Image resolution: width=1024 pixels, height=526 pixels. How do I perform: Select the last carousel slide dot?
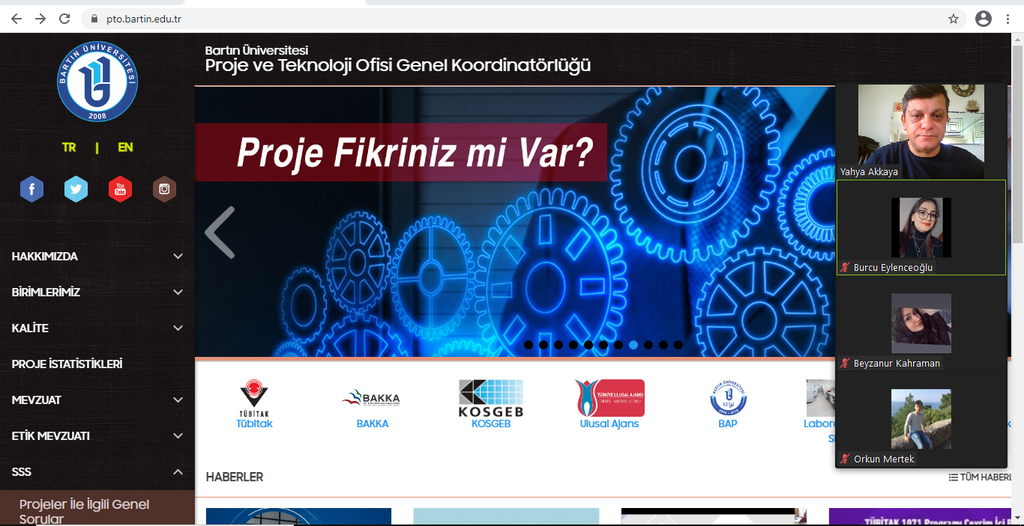click(679, 345)
